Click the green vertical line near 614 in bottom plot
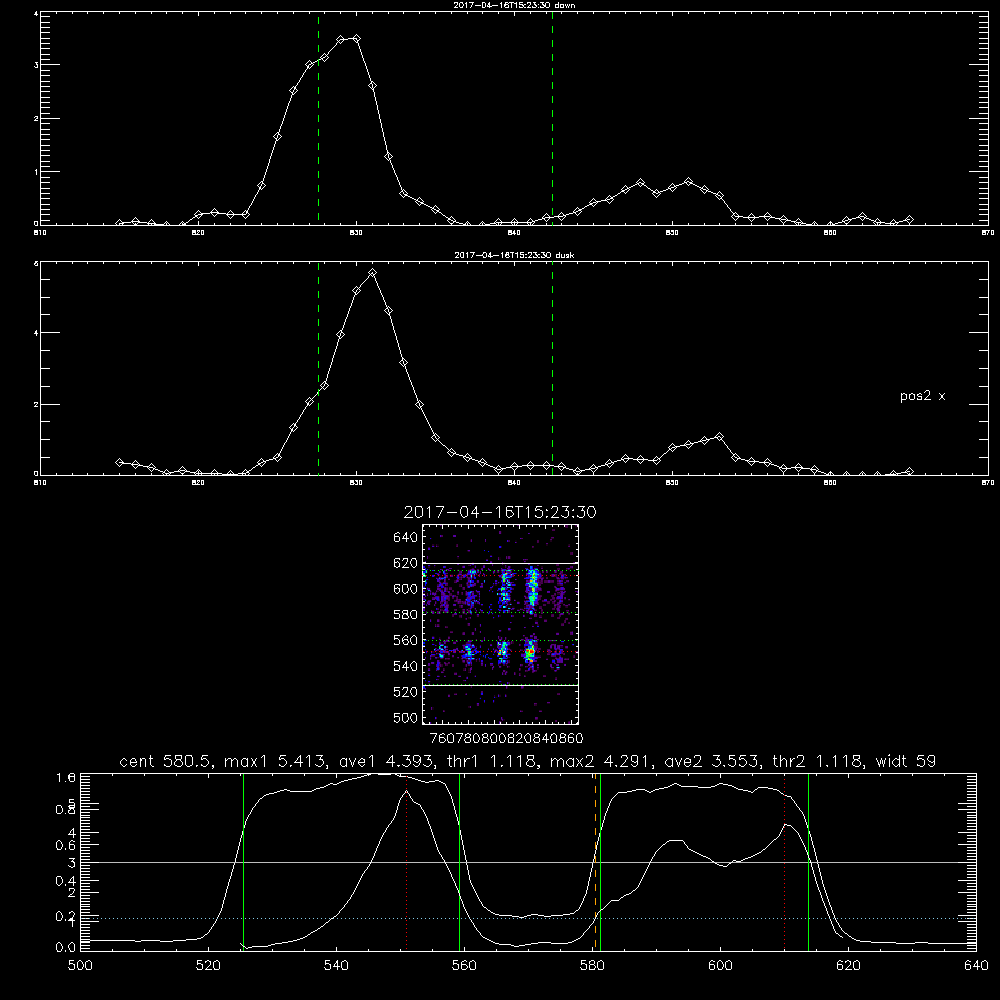The height and width of the screenshot is (1000, 1000). (x=808, y=861)
